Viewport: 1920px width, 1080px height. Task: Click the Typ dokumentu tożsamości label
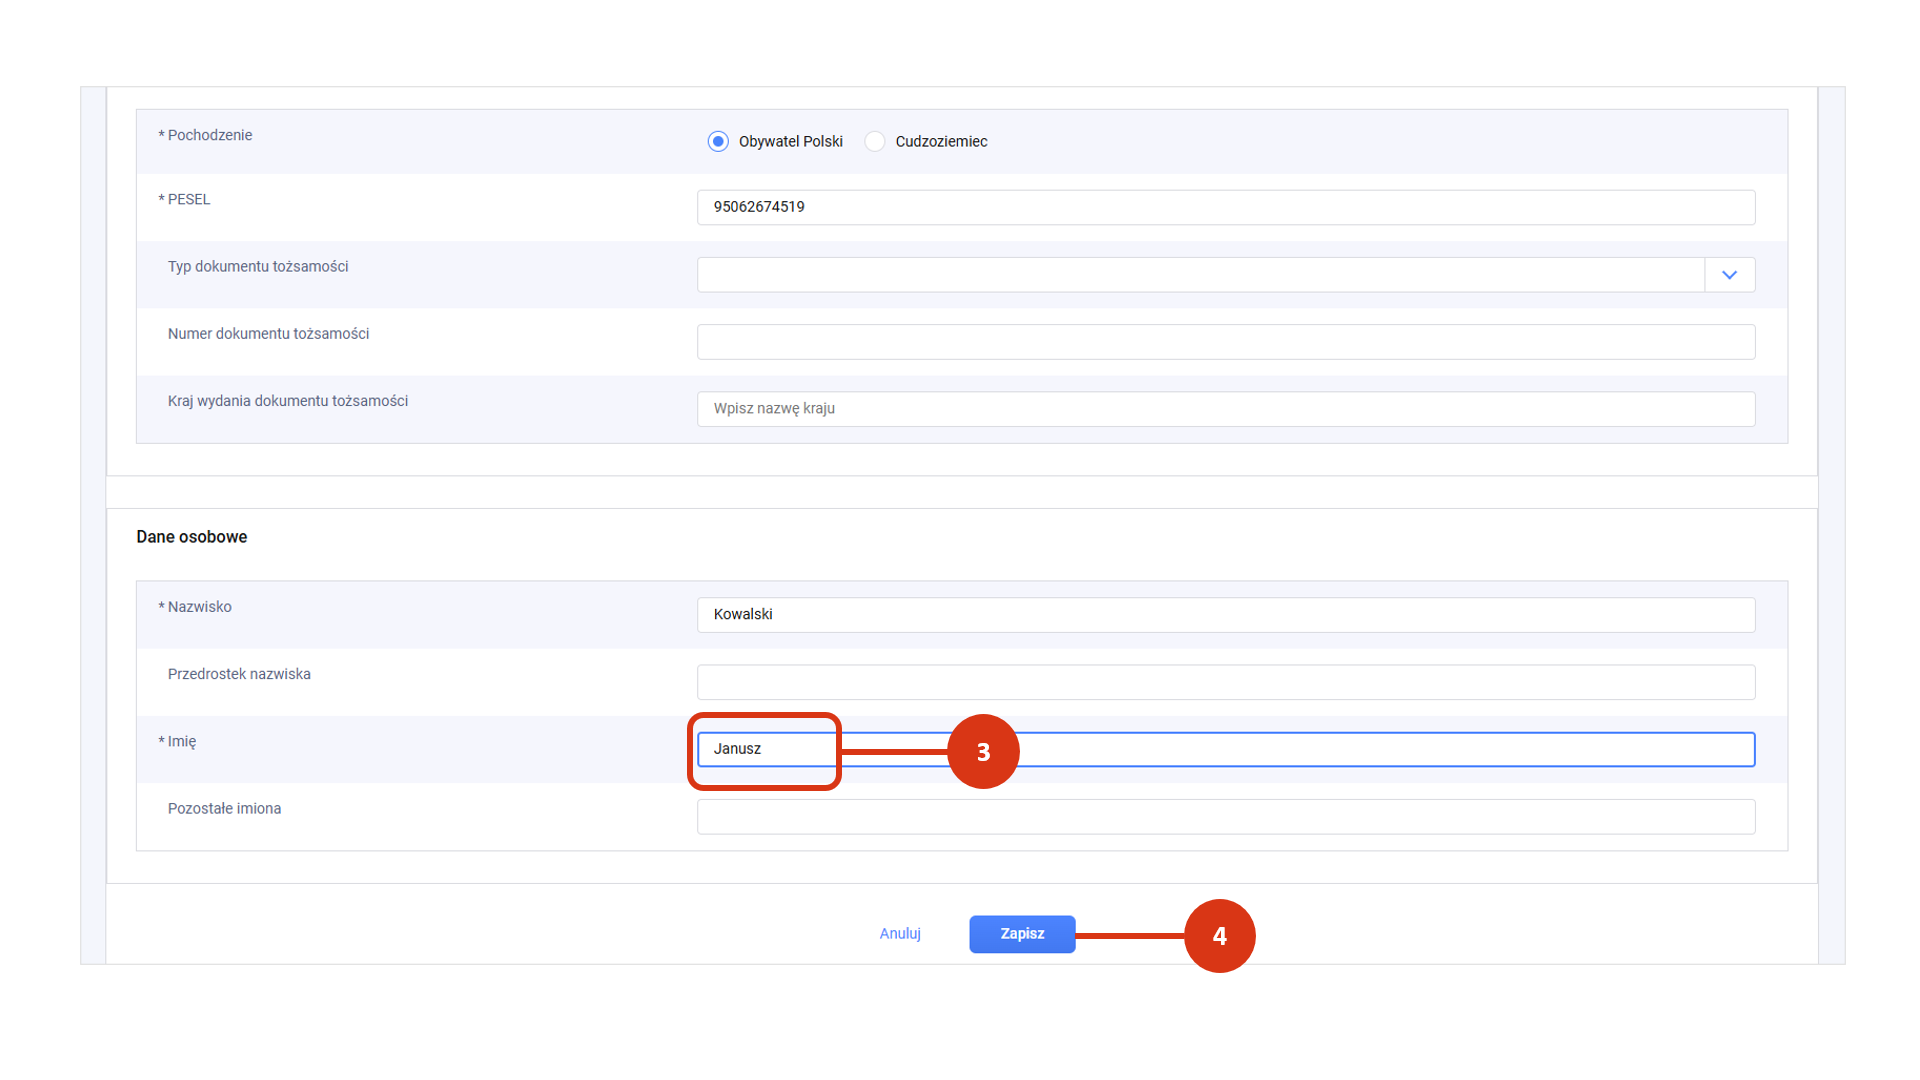click(258, 267)
